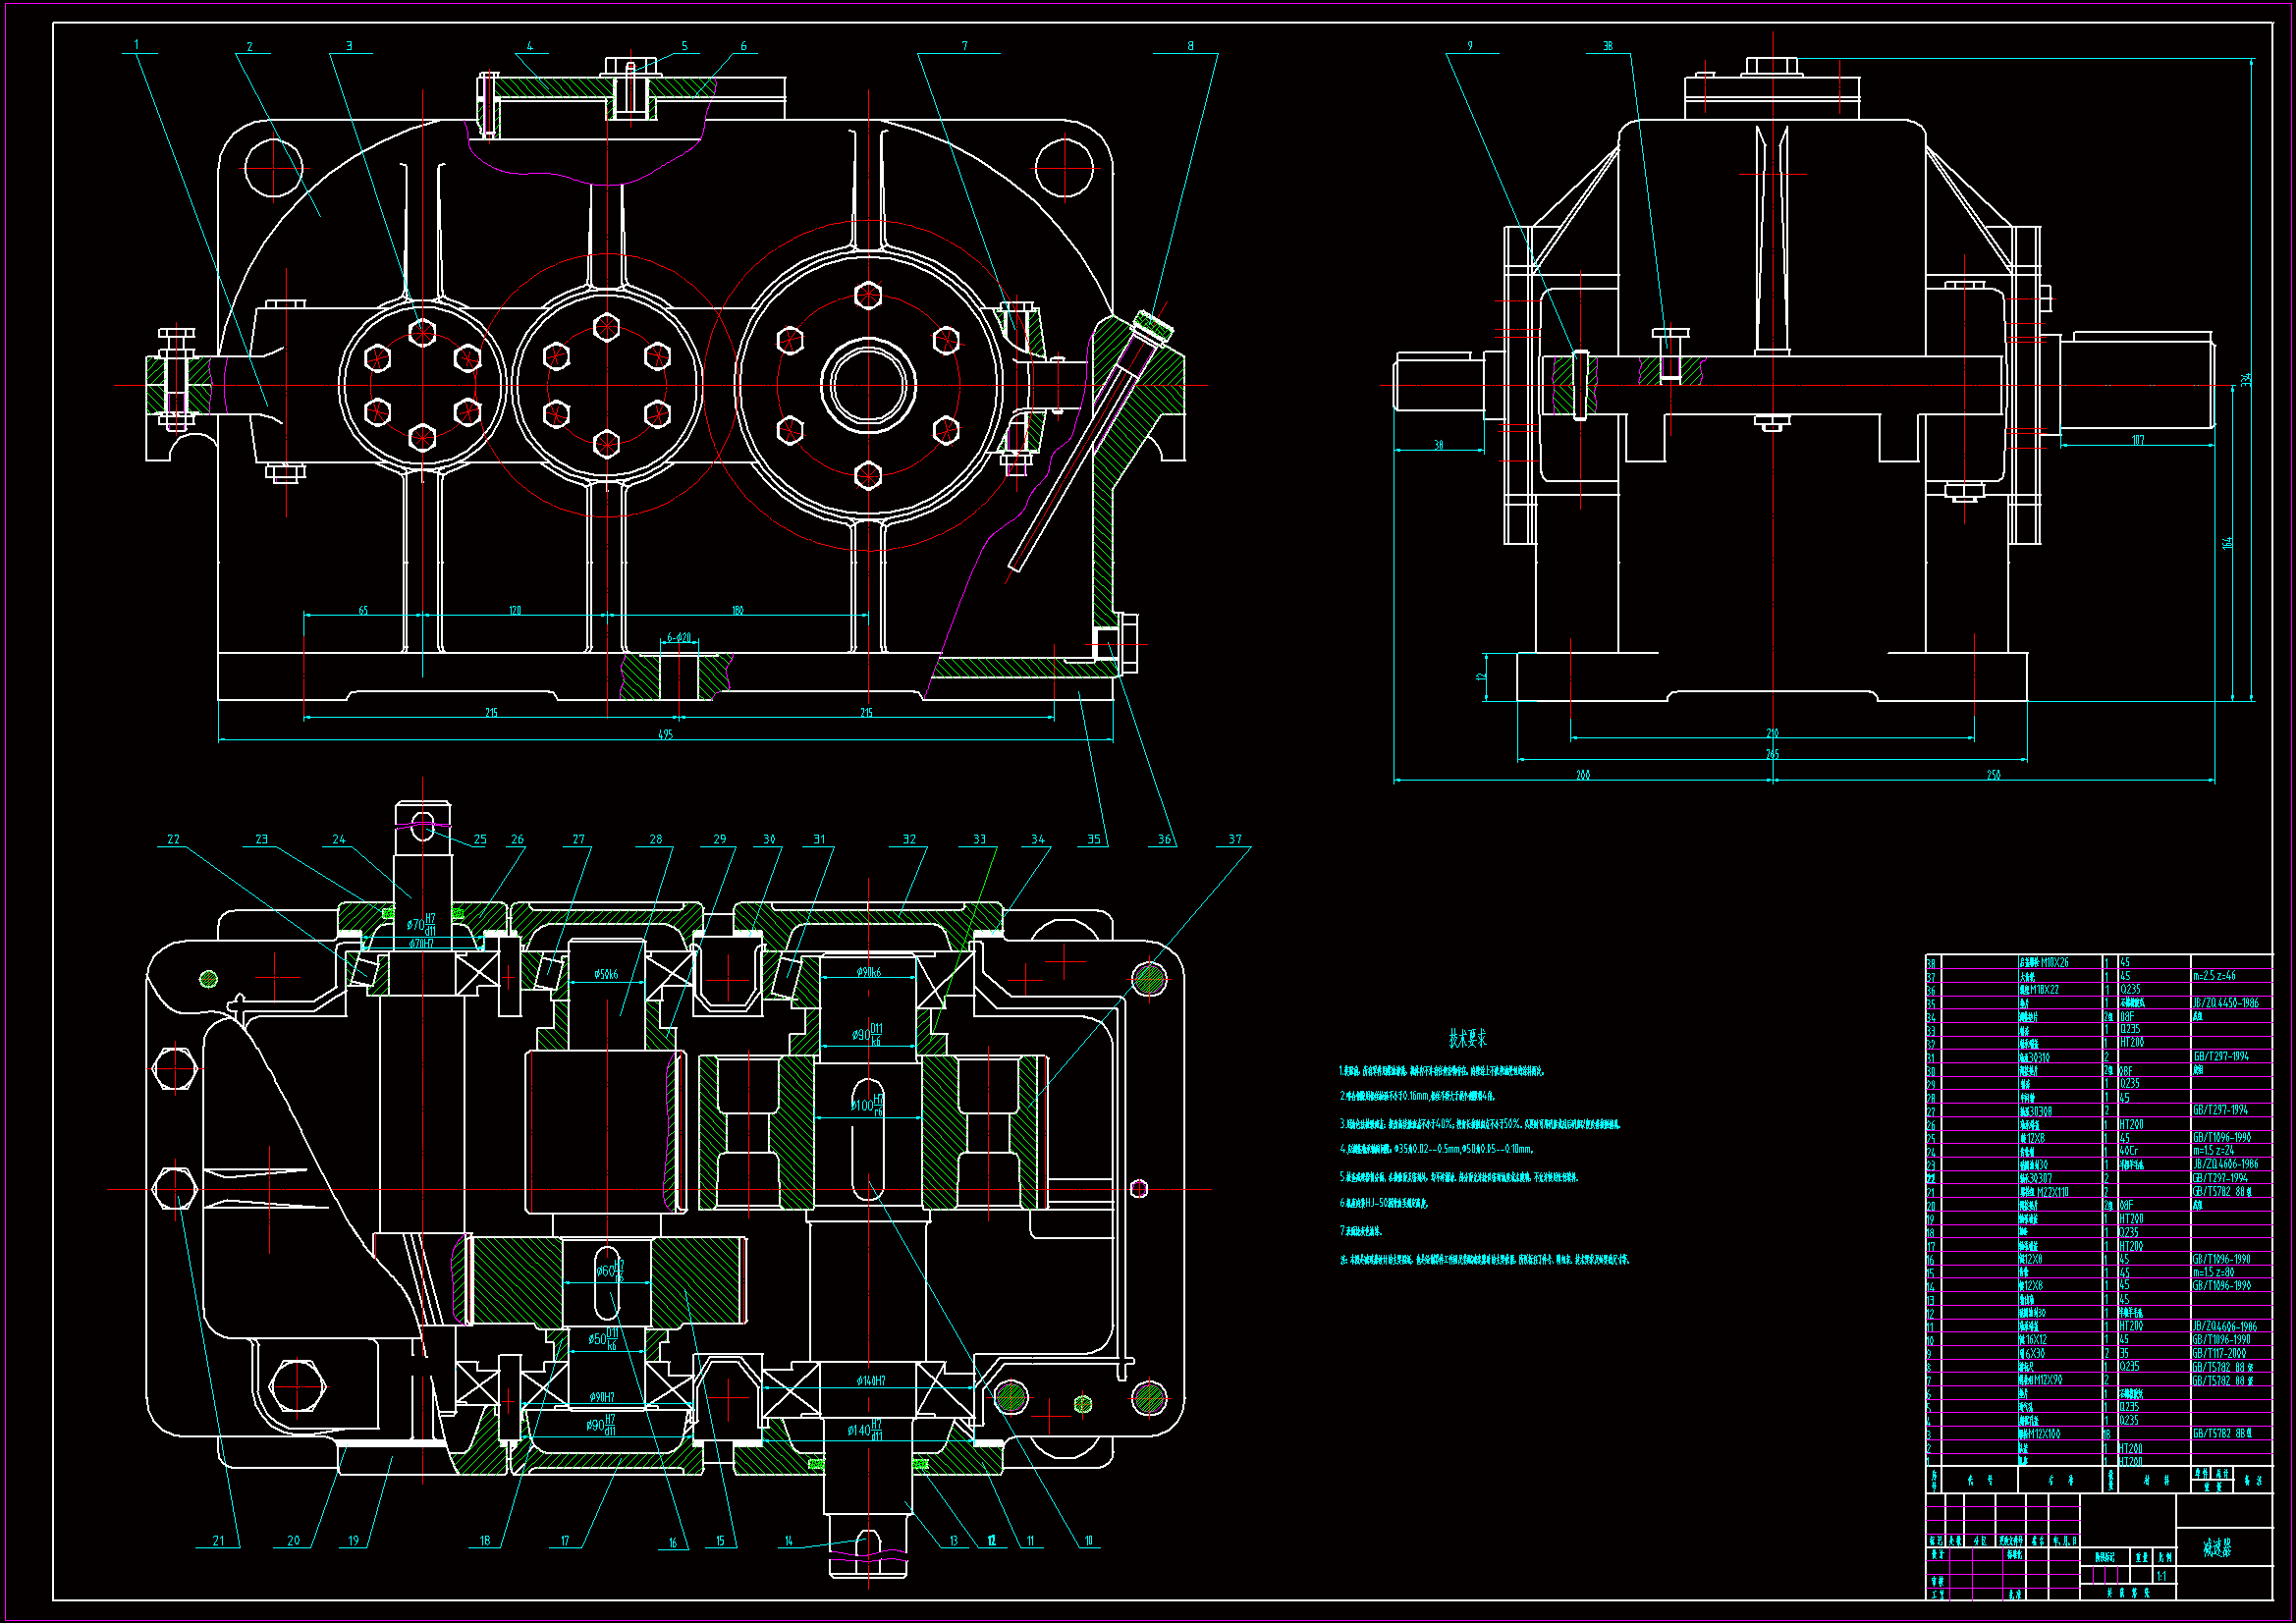
Task: Select the m=2.5 z=46 remark in parts list
Action: pyautogui.click(x=2214, y=976)
